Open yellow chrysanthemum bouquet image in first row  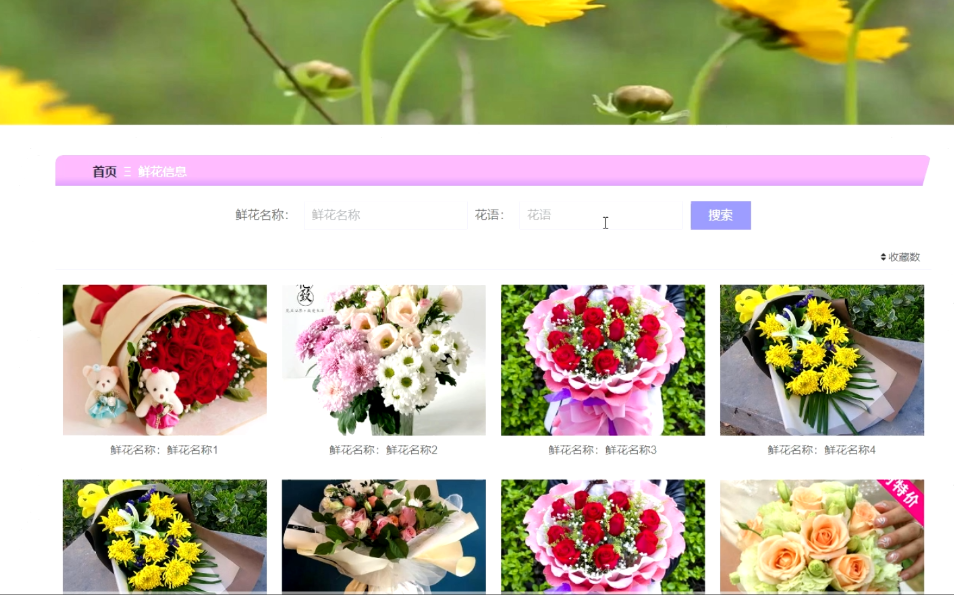(x=822, y=360)
